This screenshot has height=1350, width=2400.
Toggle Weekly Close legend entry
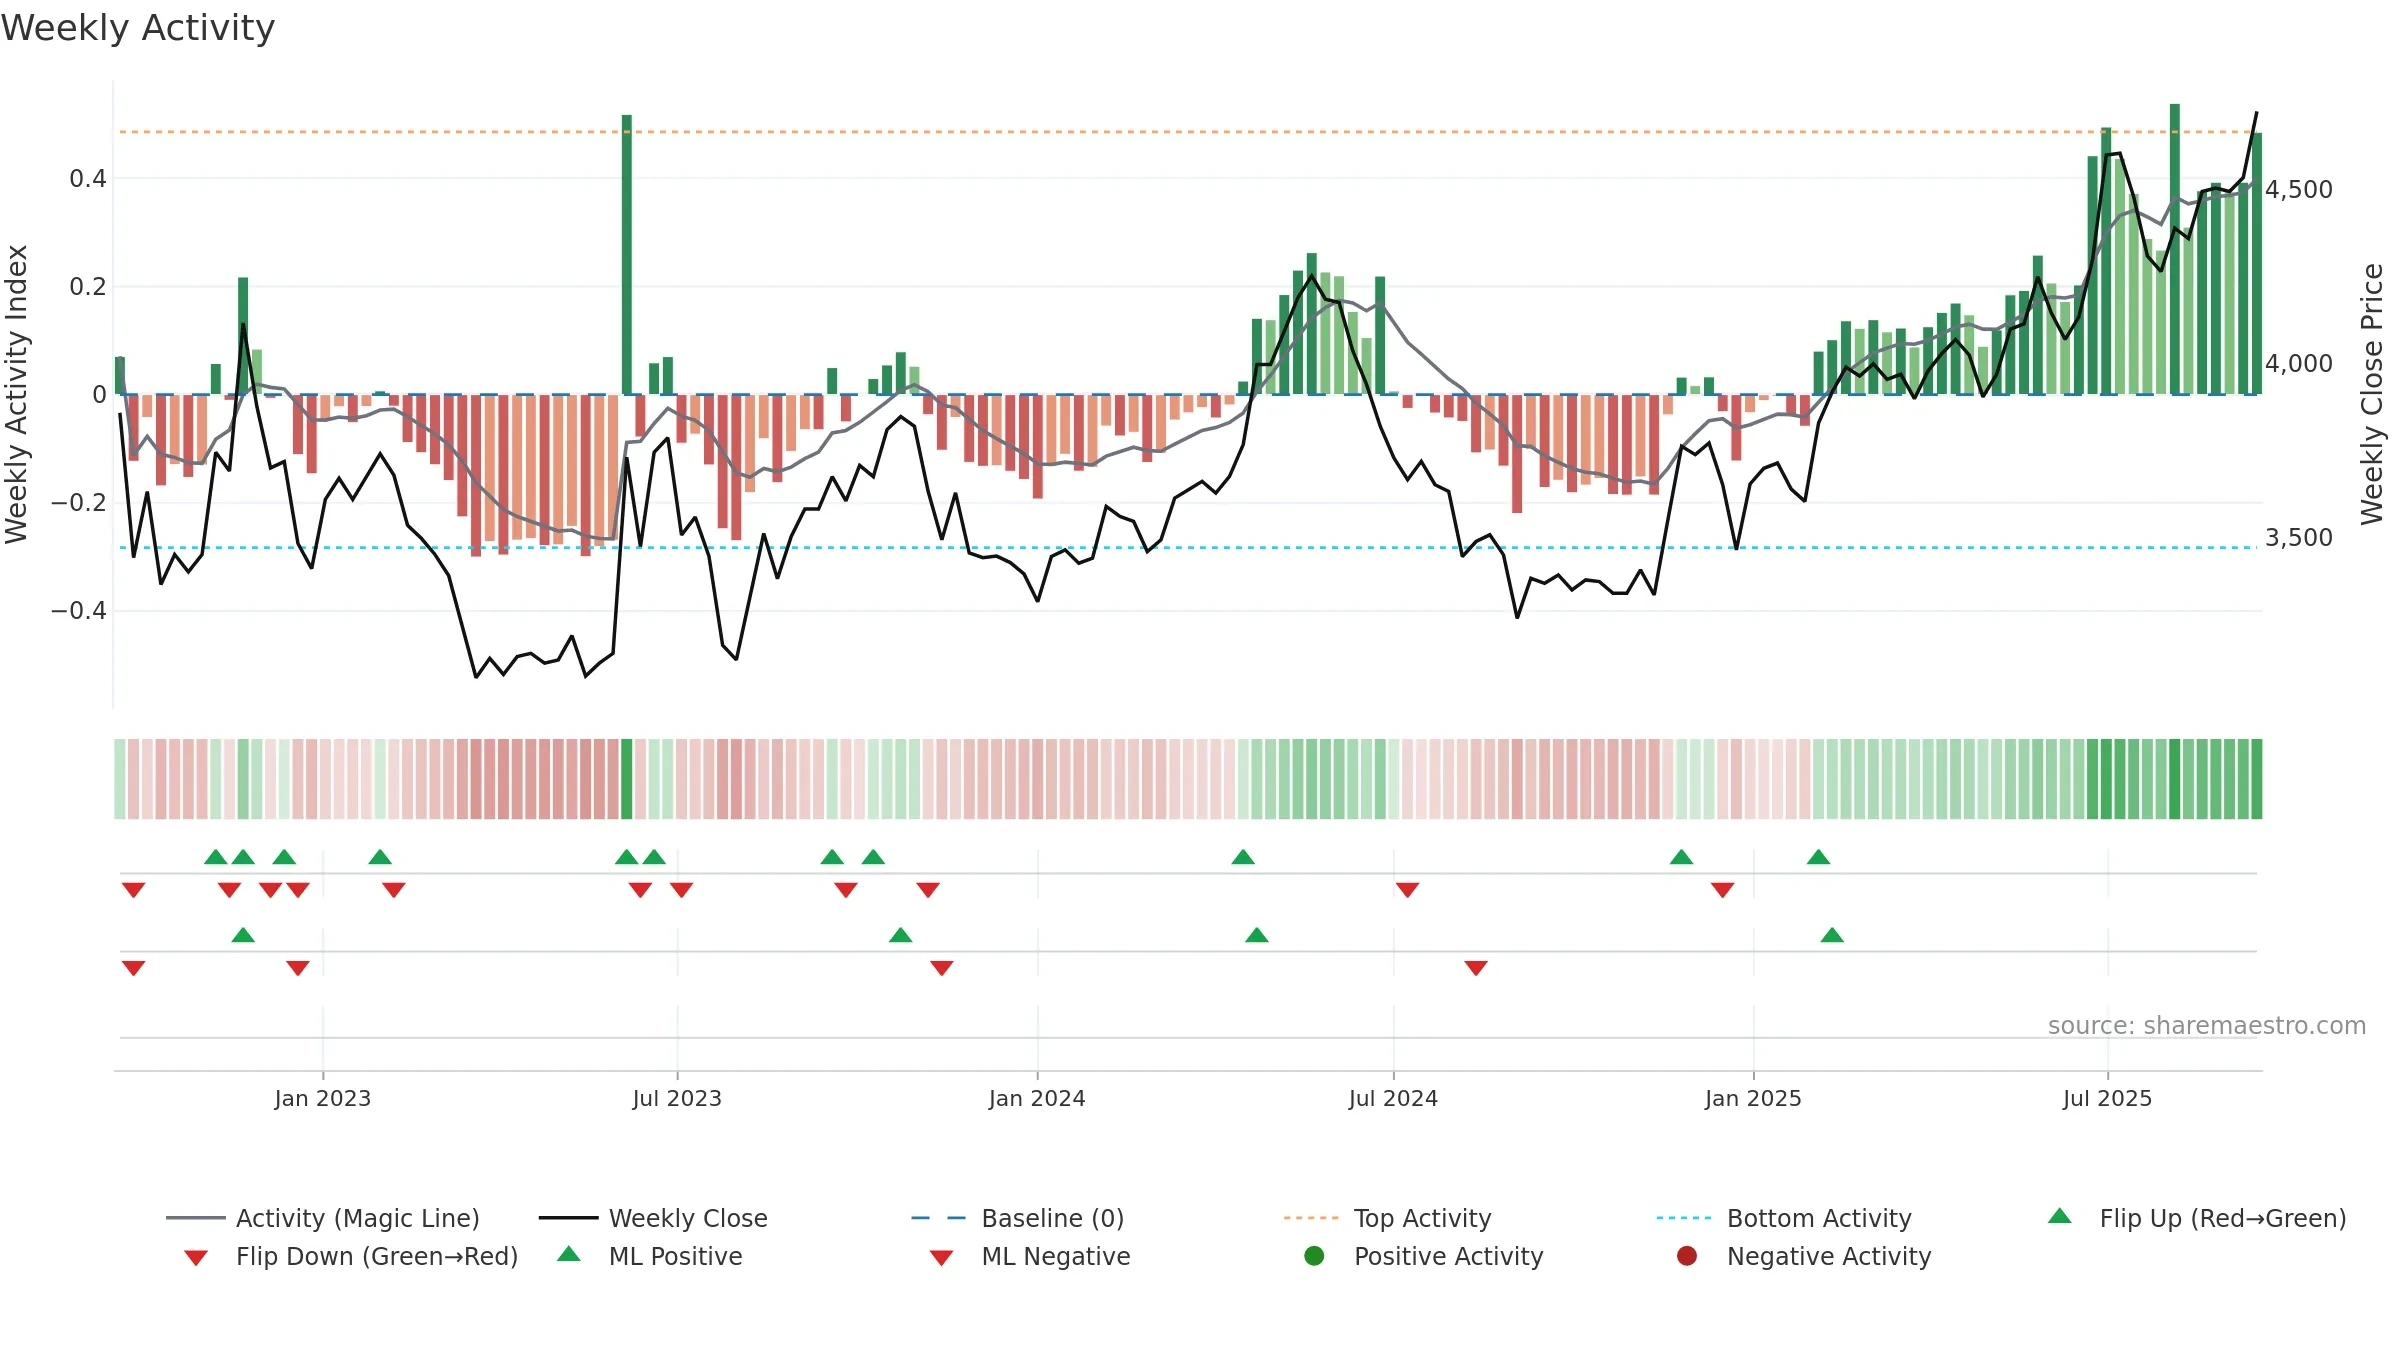pos(653,1218)
